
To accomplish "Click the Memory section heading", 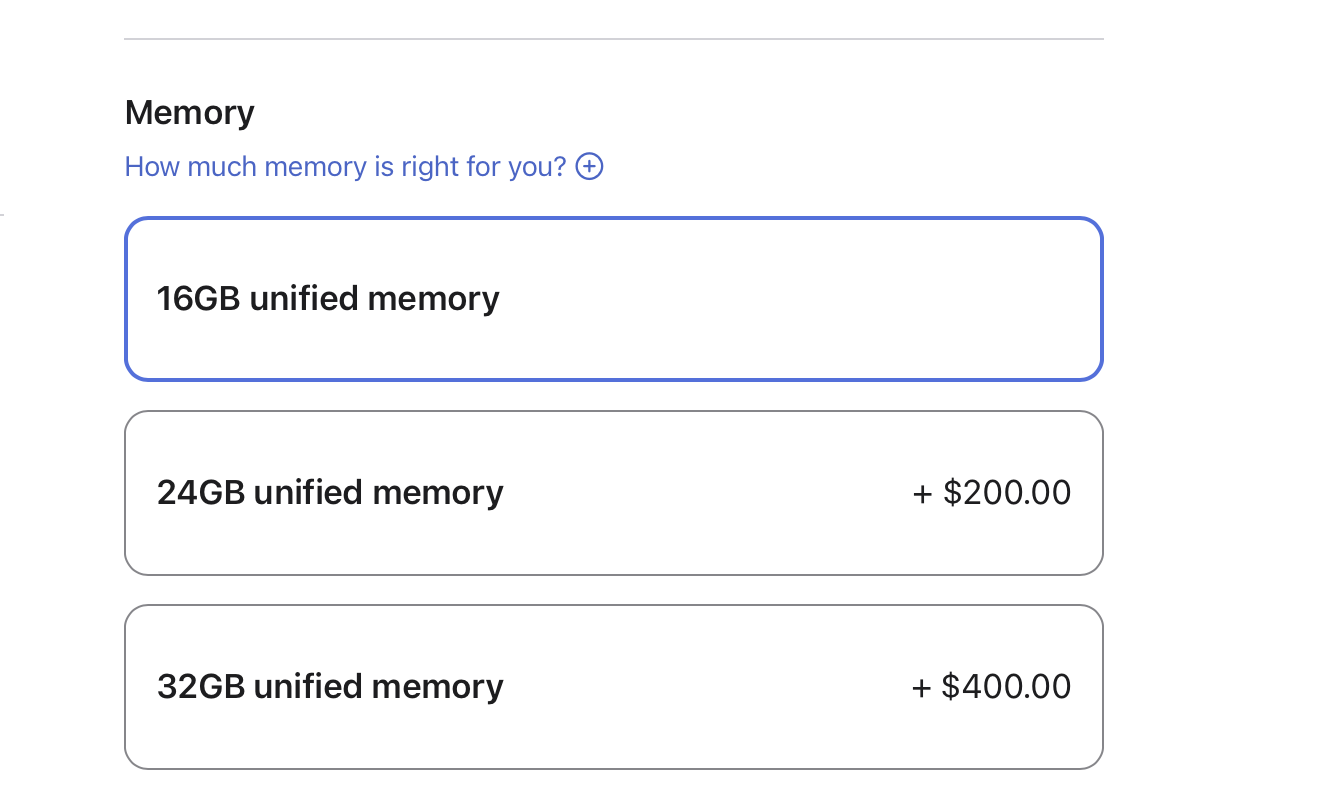I will coord(189,112).
